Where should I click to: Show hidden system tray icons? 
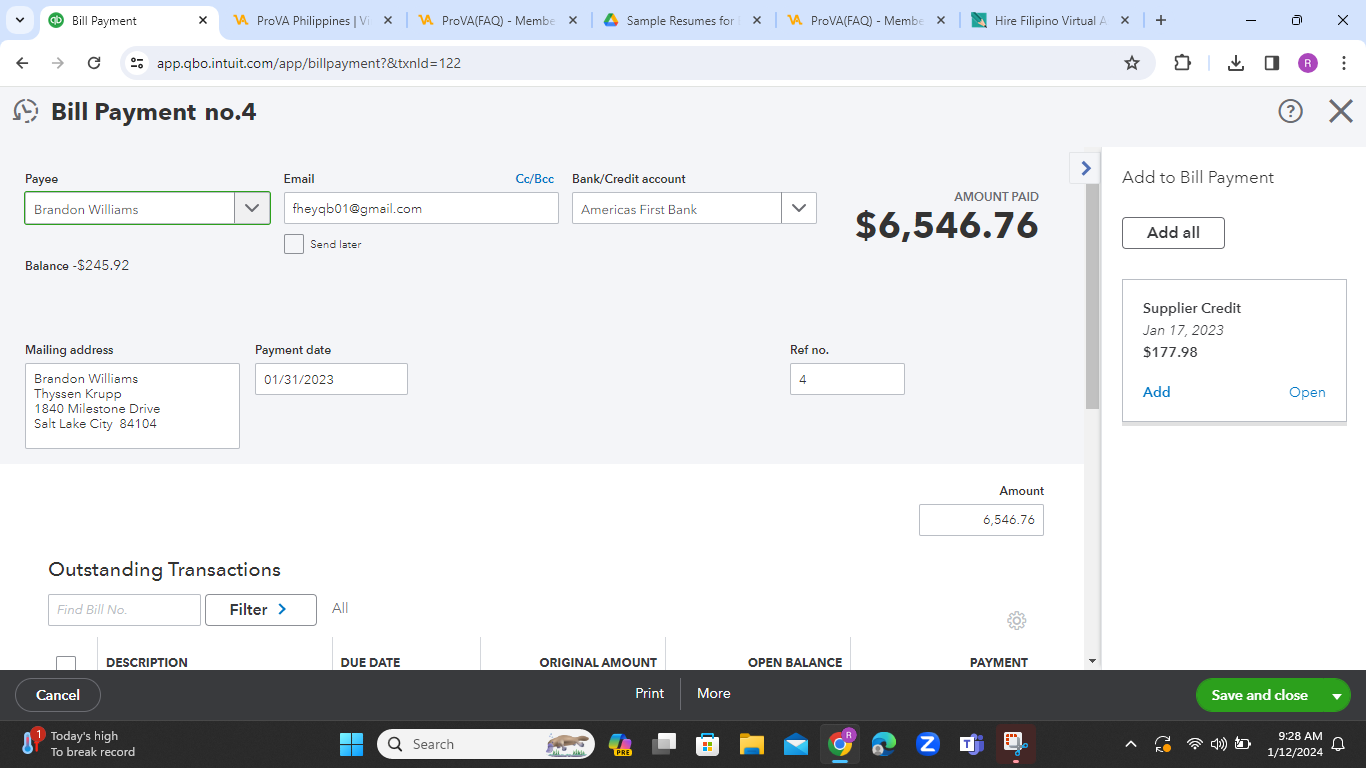pyautogui.click(x=1131, y=744)
